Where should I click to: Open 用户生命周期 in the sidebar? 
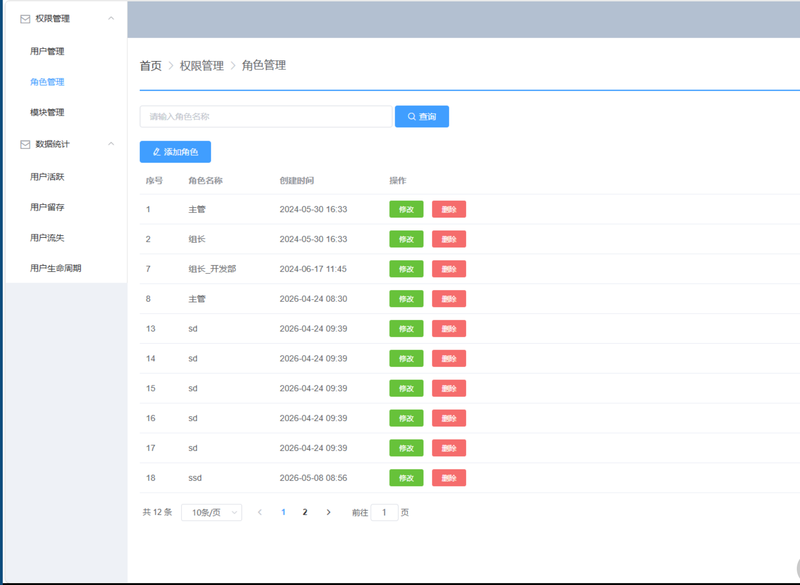click(x=56, y=268)
